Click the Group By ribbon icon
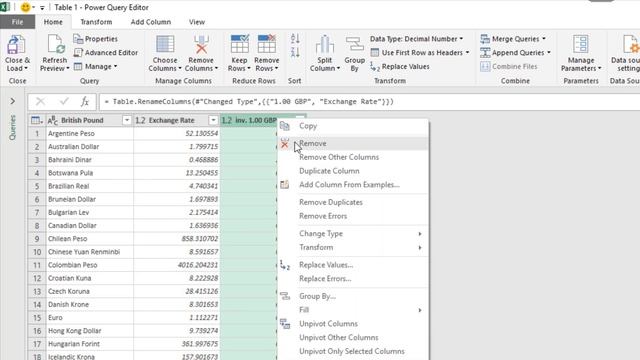 (x=354, y=45)
